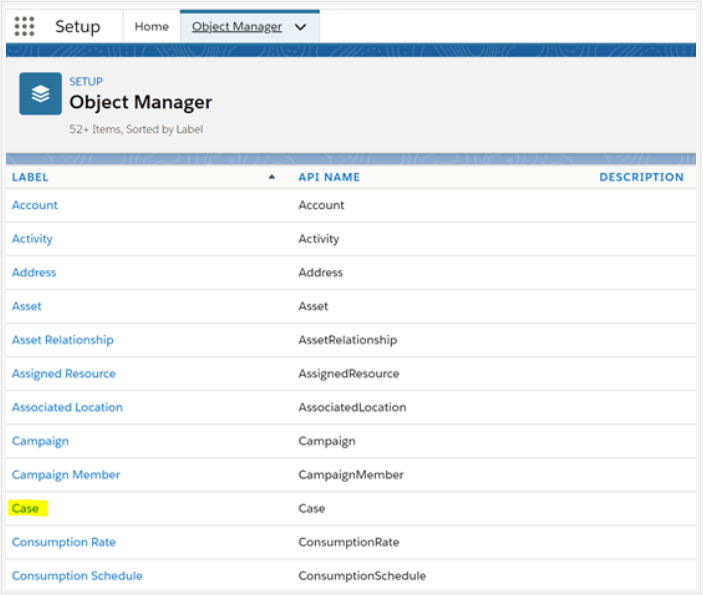Click the AssetRelationship API name cell
Image resolution: width=703 pixels, height=595 pixels.
(x=348, y=340)
